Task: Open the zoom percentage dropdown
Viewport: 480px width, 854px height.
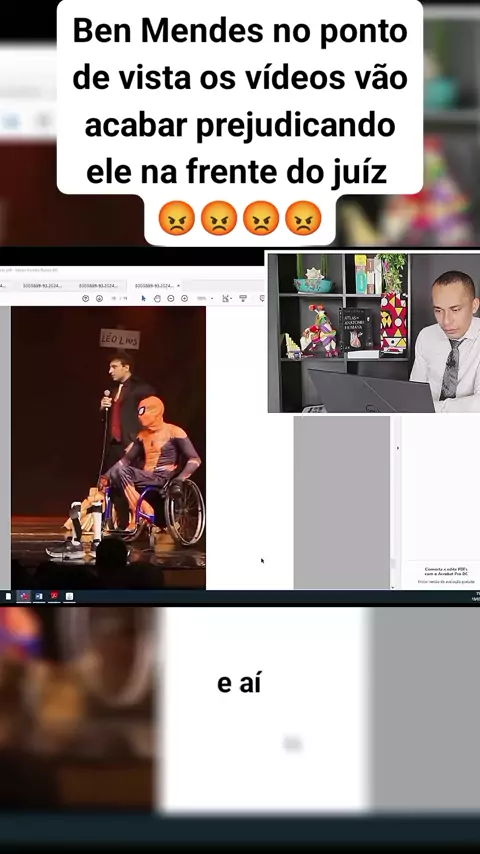Action: tap(205, 298)
